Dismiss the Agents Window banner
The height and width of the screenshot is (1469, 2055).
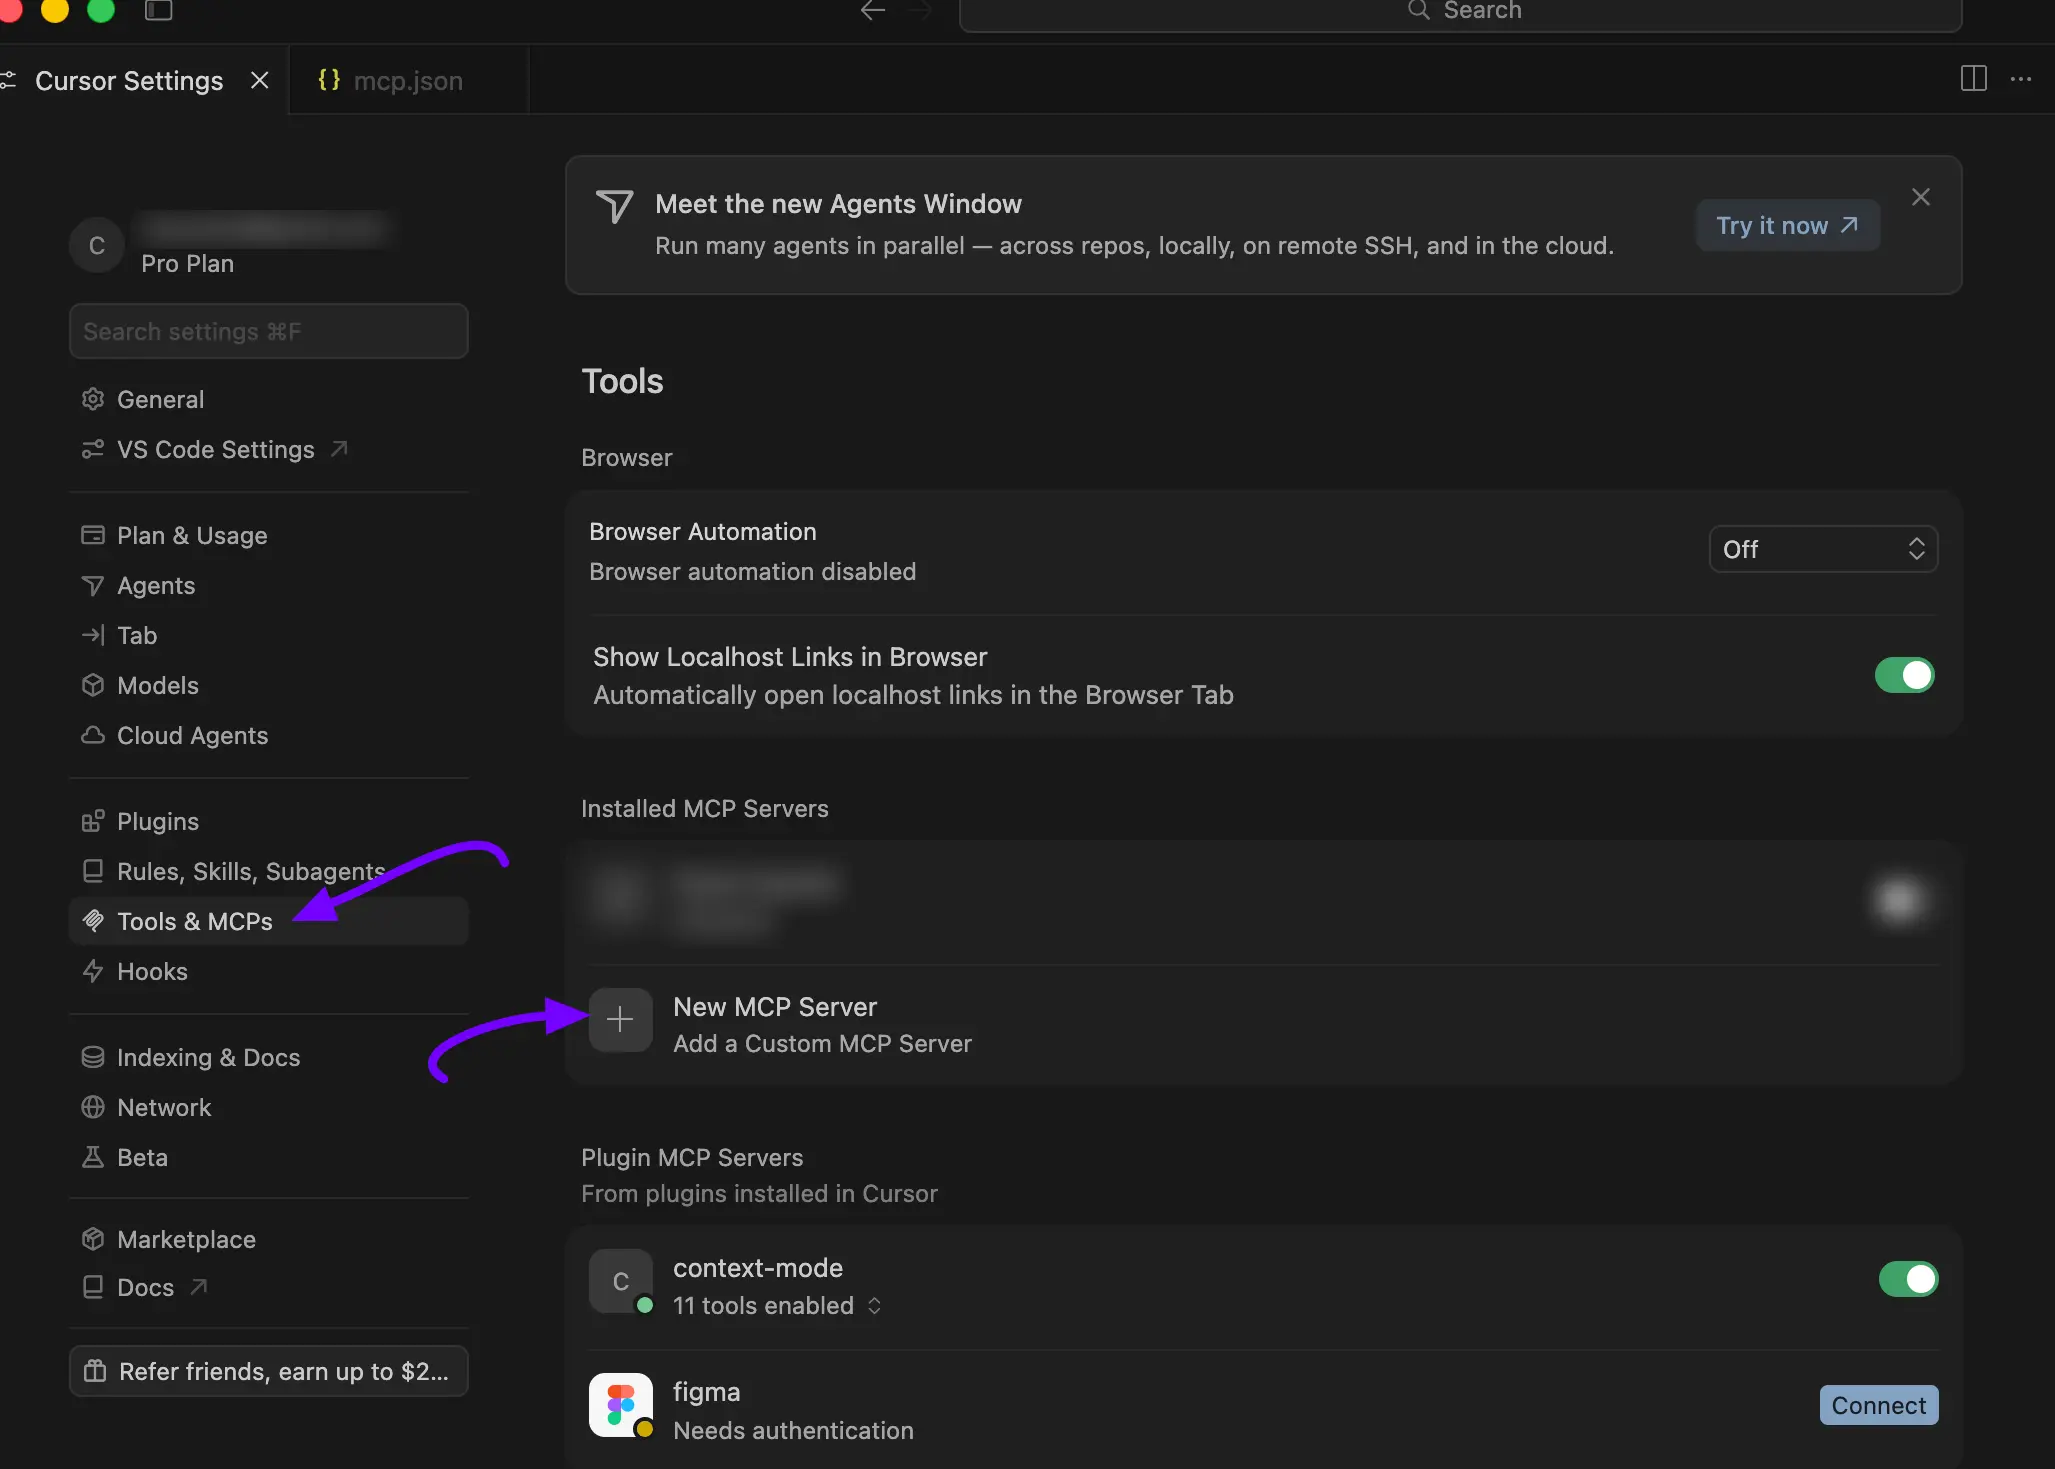pos(1921,197)
